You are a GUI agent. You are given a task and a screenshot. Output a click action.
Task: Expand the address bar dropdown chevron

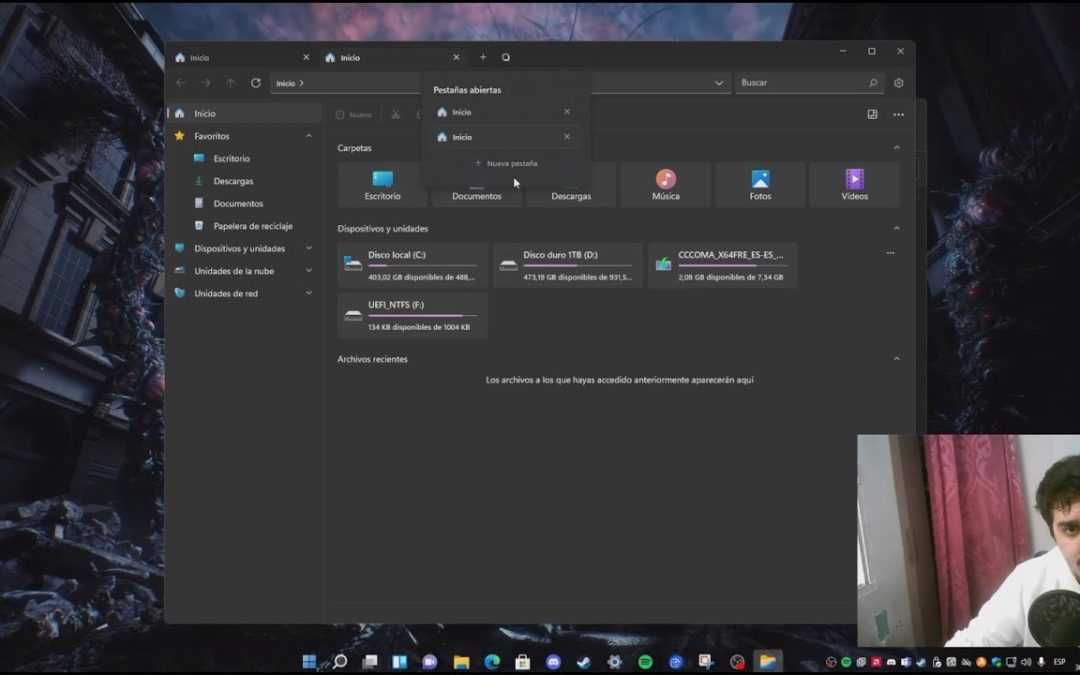(x=718, y=83)
